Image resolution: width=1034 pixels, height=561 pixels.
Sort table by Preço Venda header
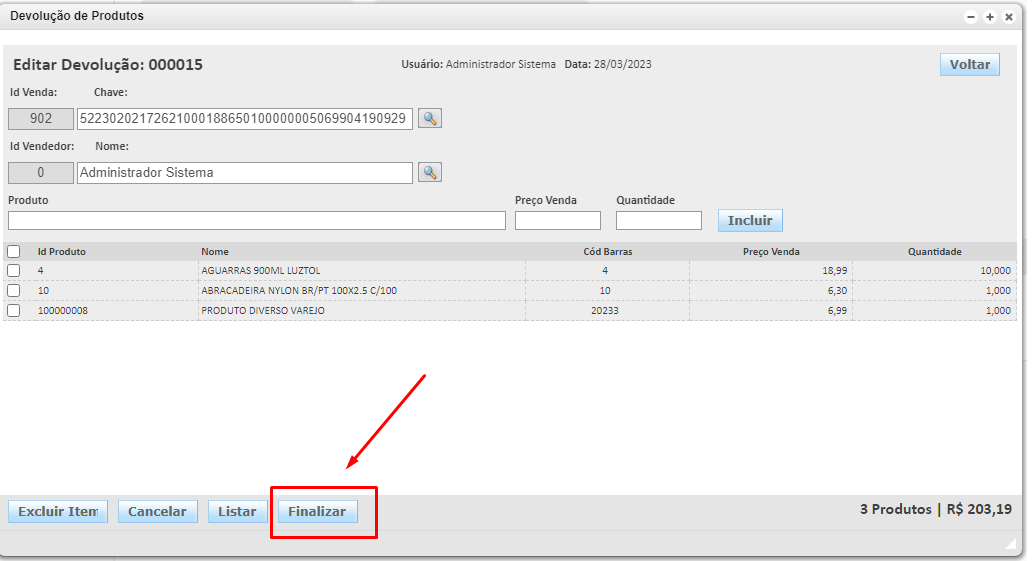pos(770,252)
